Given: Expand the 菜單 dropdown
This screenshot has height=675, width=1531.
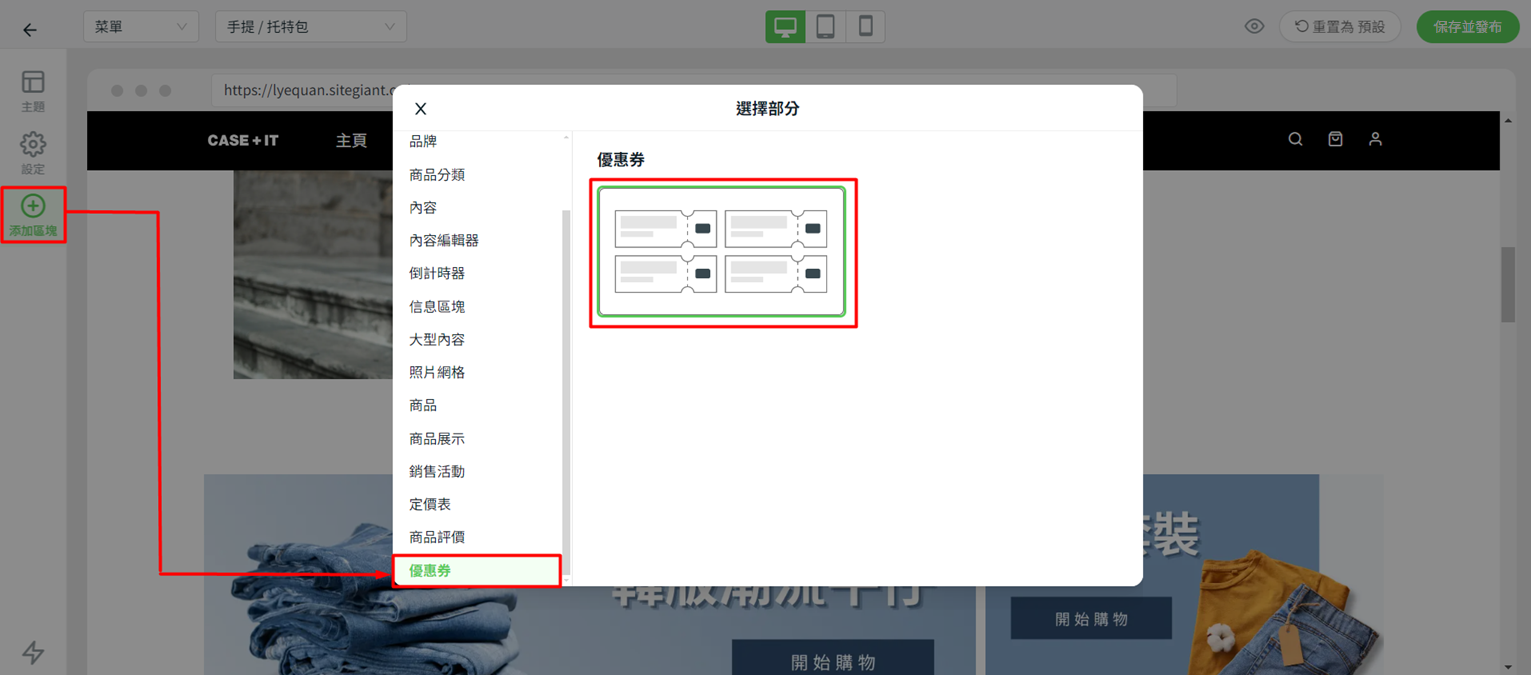Looking at the screenshot, I should tap(140, 27).
